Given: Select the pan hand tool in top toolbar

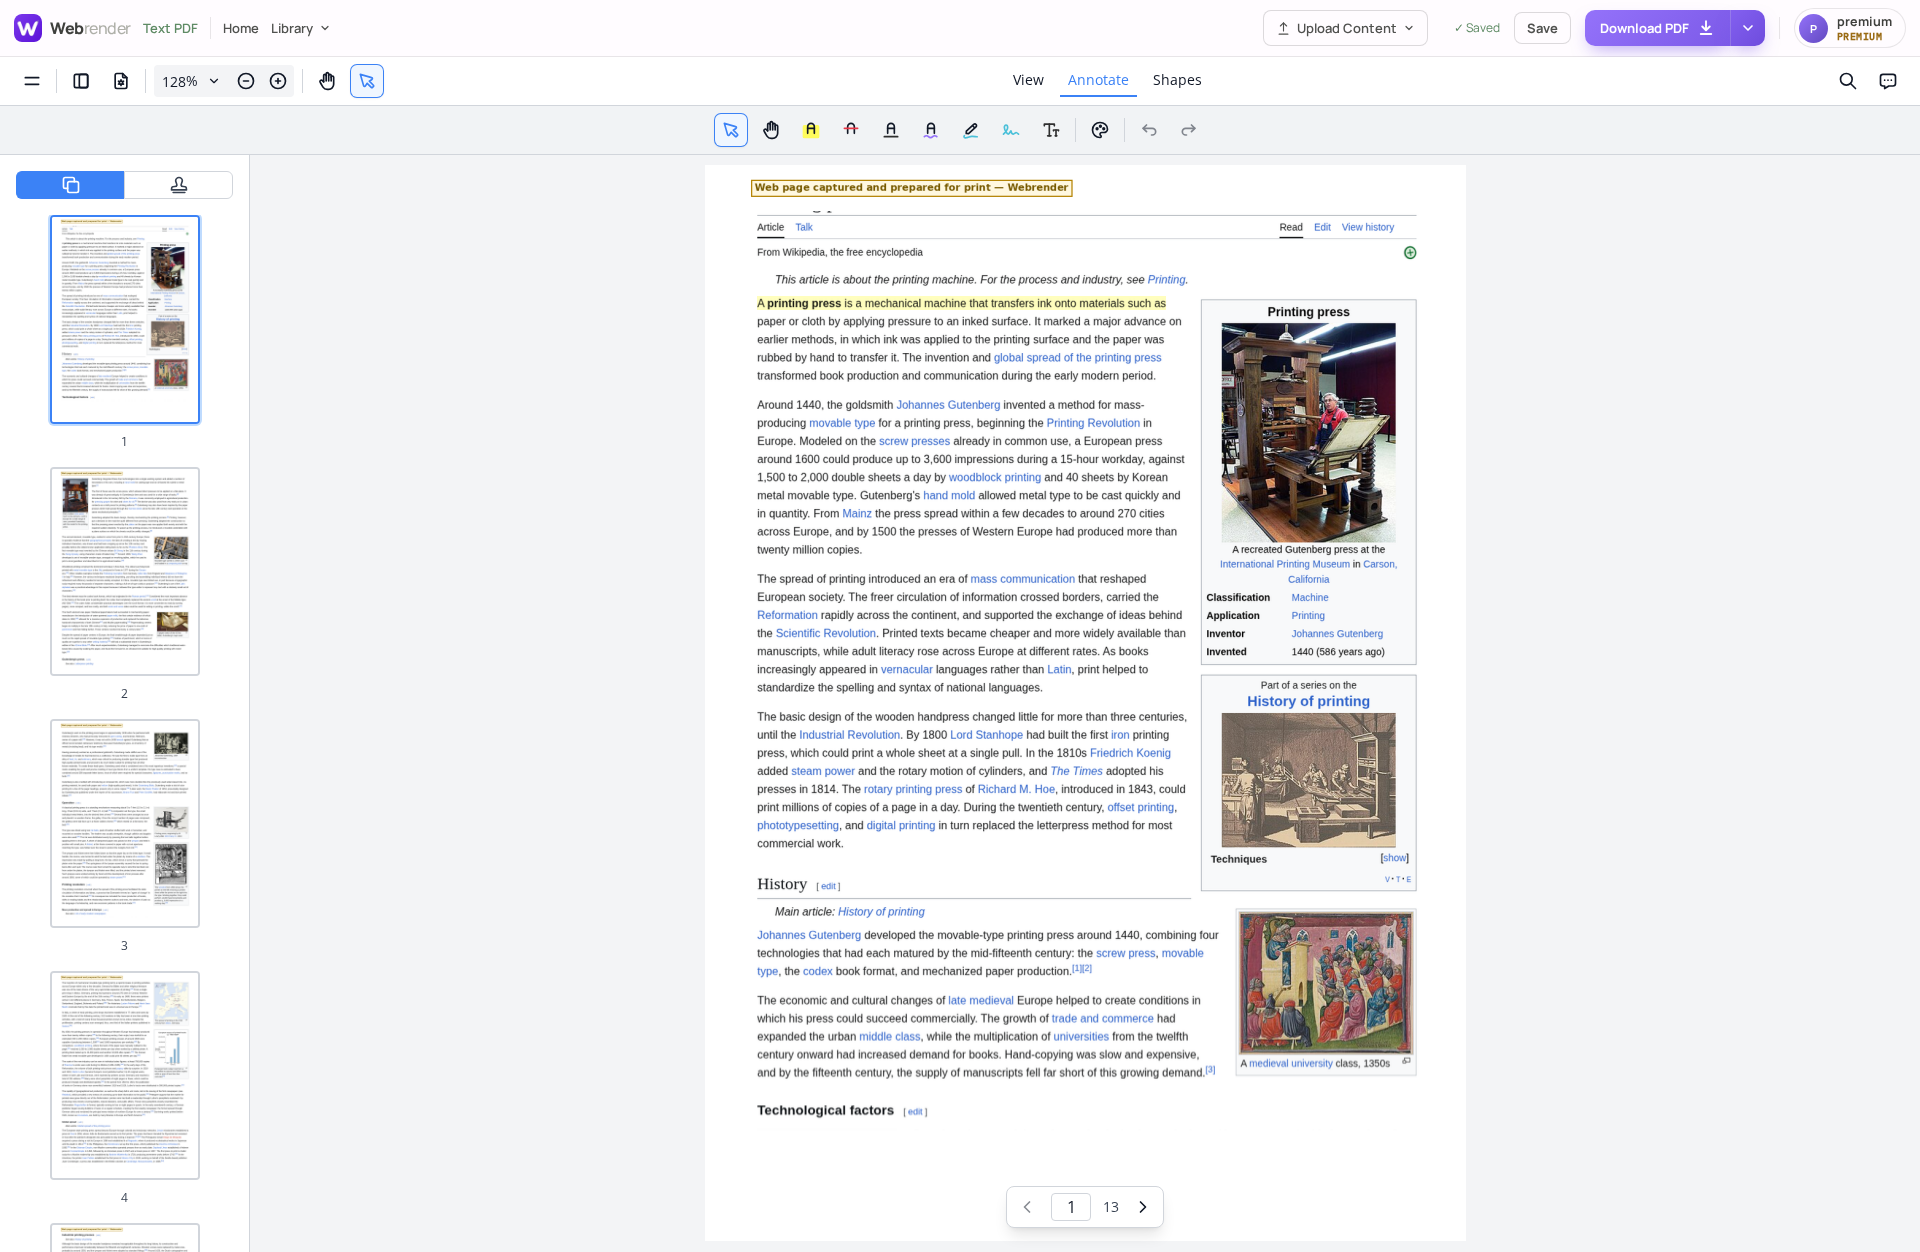Looking at the screenshot, I should click(327, 81).
